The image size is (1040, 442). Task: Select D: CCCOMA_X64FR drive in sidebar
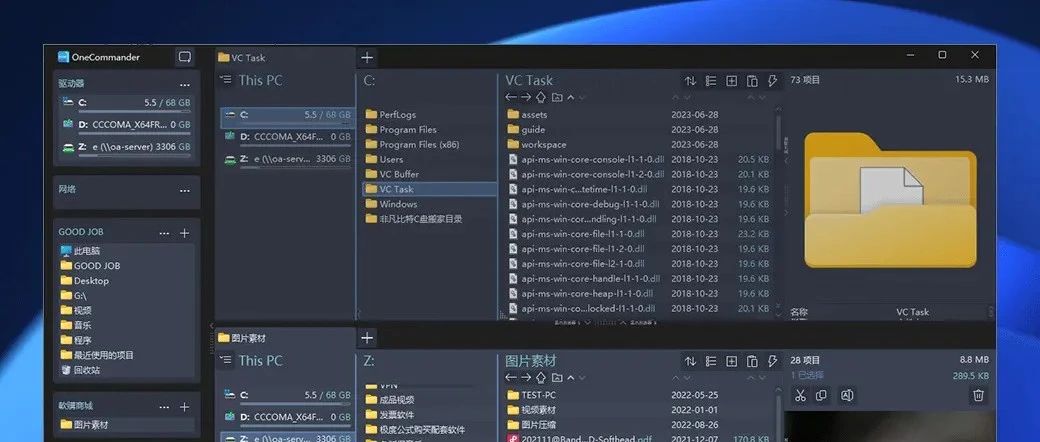(126, 125)
